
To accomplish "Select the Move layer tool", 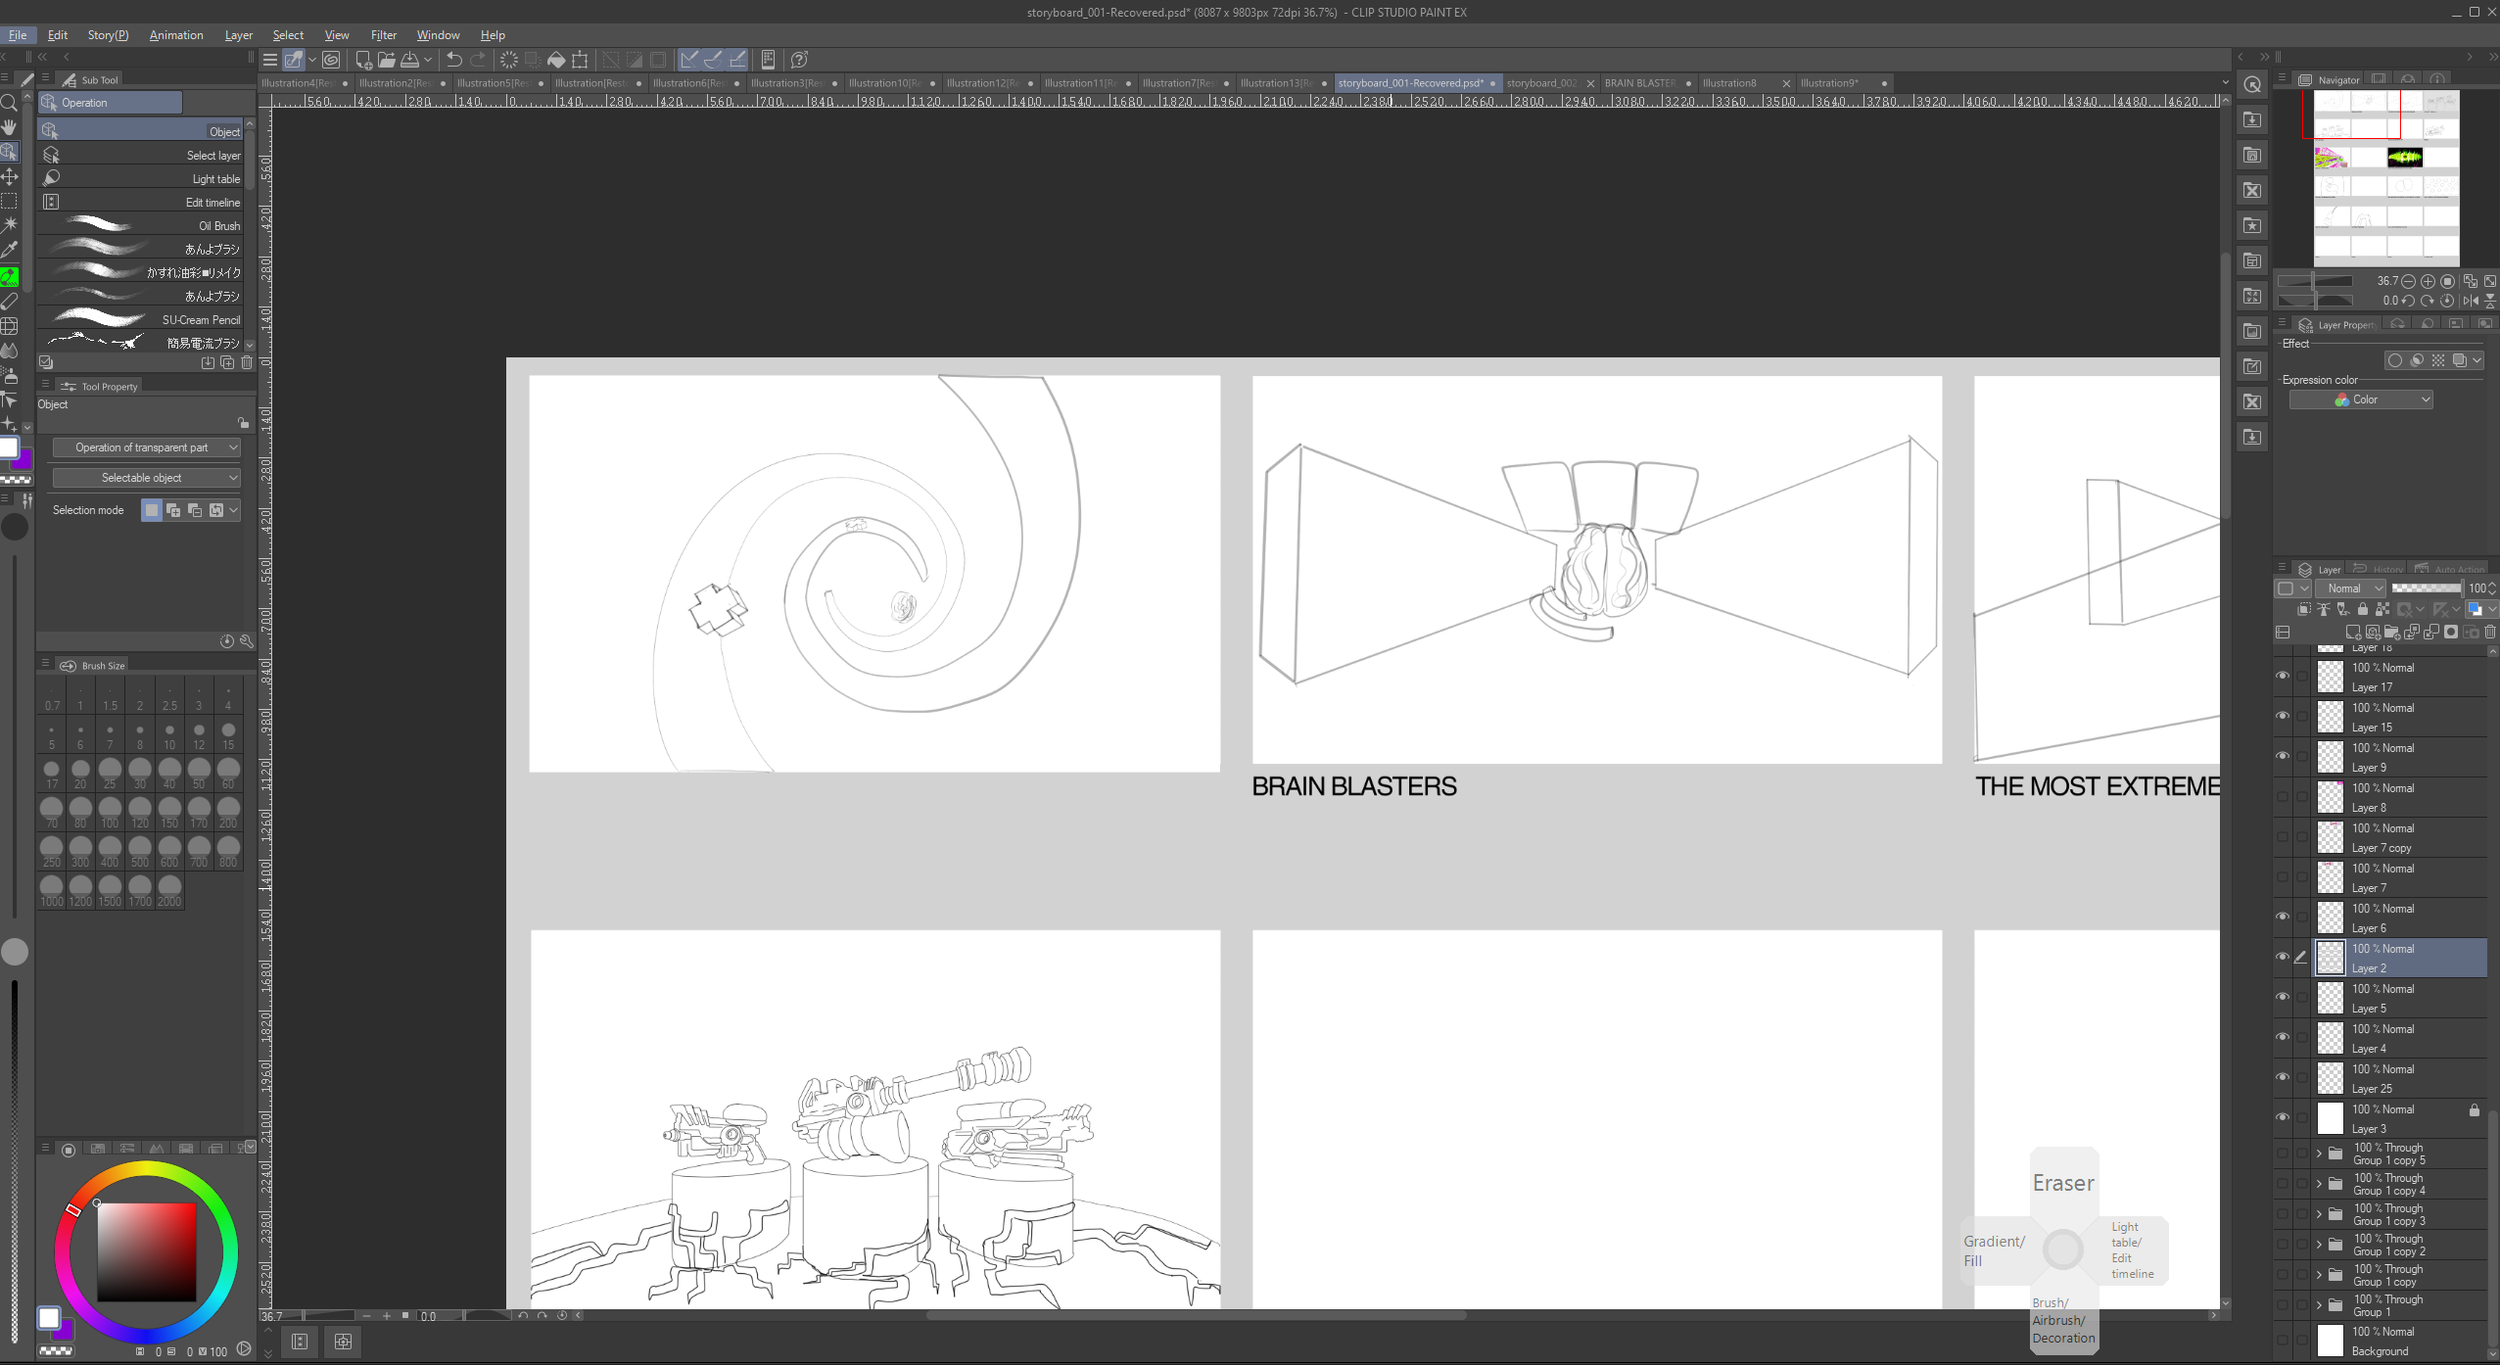I will [x=9, y=177].
